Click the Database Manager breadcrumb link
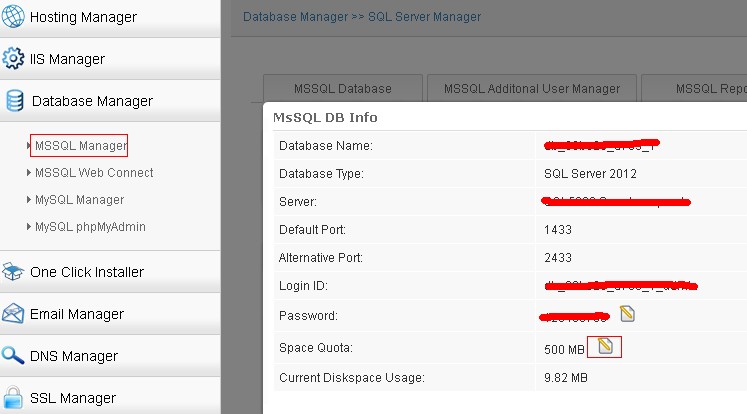The height and width of the screenshot is (414, 747). click(x=295, y=17)
